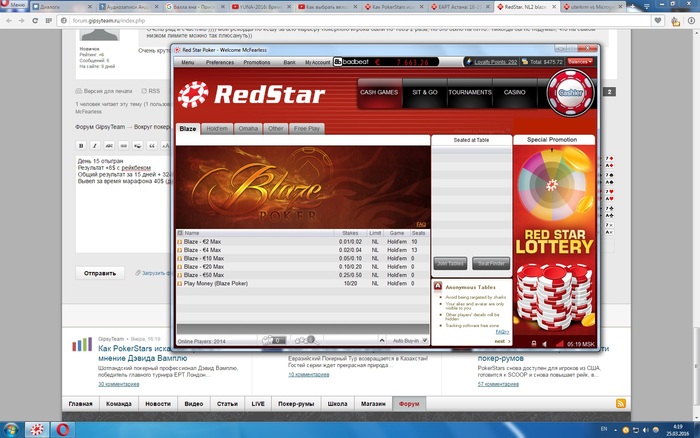Viewport: 700px width, 438px height.
Task: Open the SIT & GO section
Action: point(425,92)
